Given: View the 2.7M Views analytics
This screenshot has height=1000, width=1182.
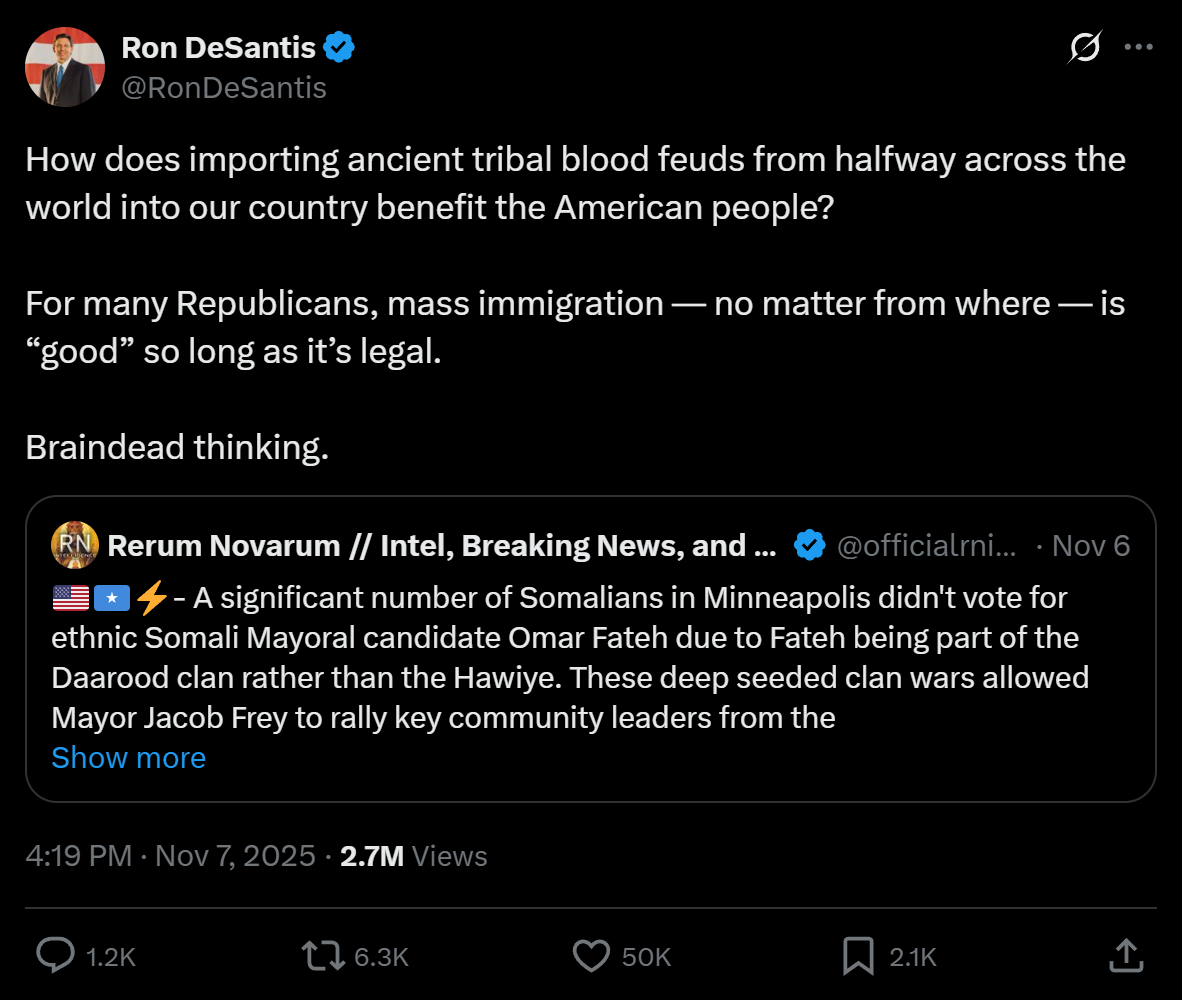Looking at the screenshot, I should [413, 856].
